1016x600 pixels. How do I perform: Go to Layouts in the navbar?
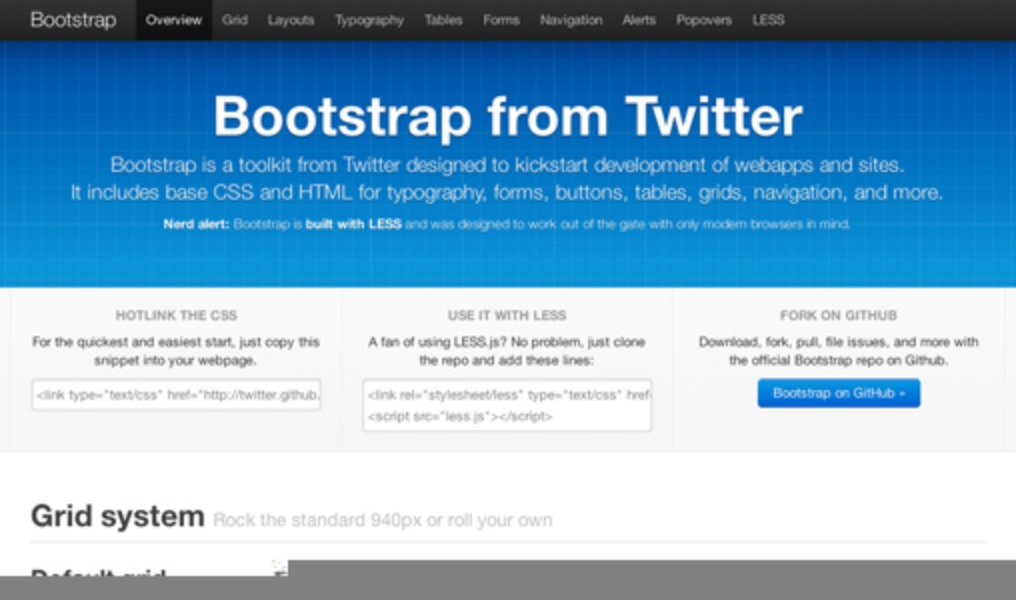coord(291,20)
